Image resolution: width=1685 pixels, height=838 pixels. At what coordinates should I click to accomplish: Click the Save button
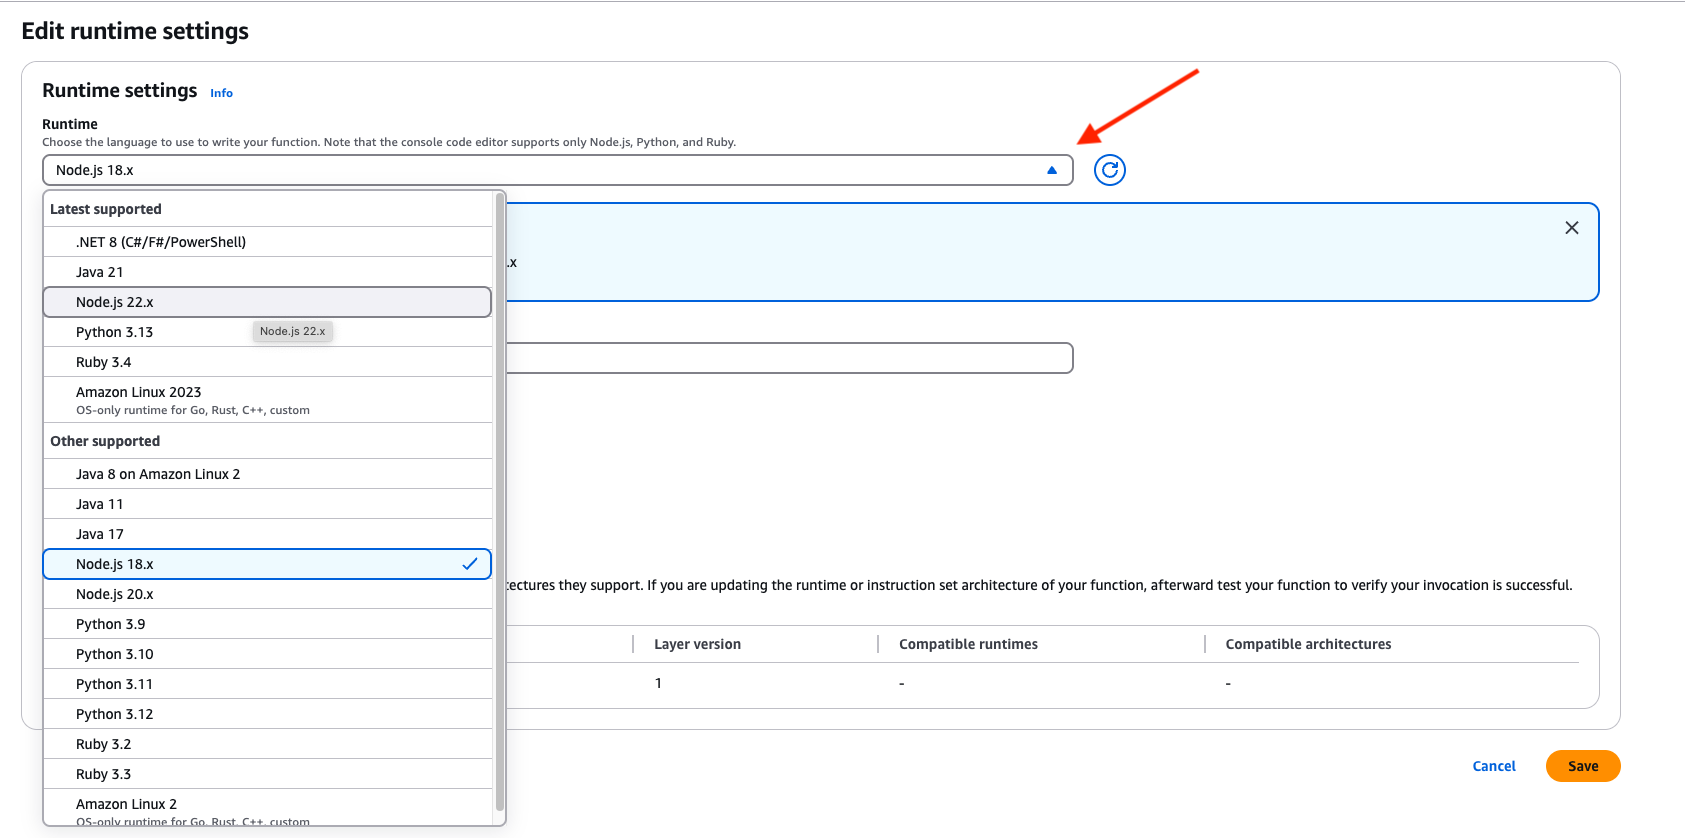tap(1583, 766)
